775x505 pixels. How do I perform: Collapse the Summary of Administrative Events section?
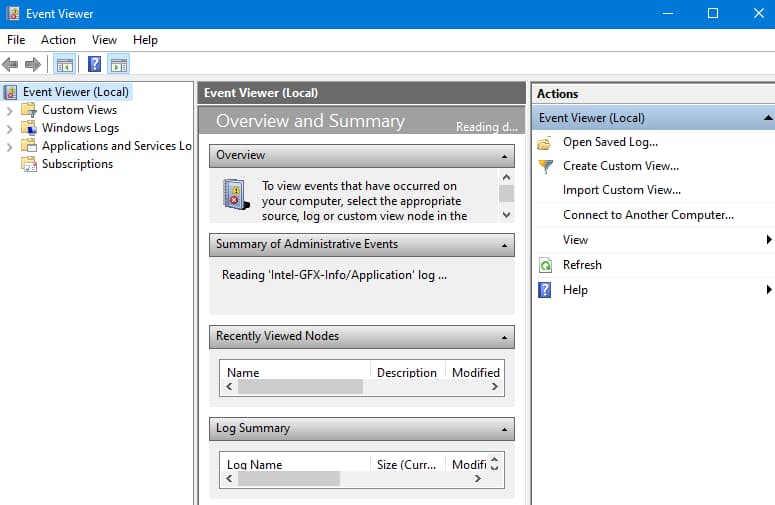coord(506,245)
